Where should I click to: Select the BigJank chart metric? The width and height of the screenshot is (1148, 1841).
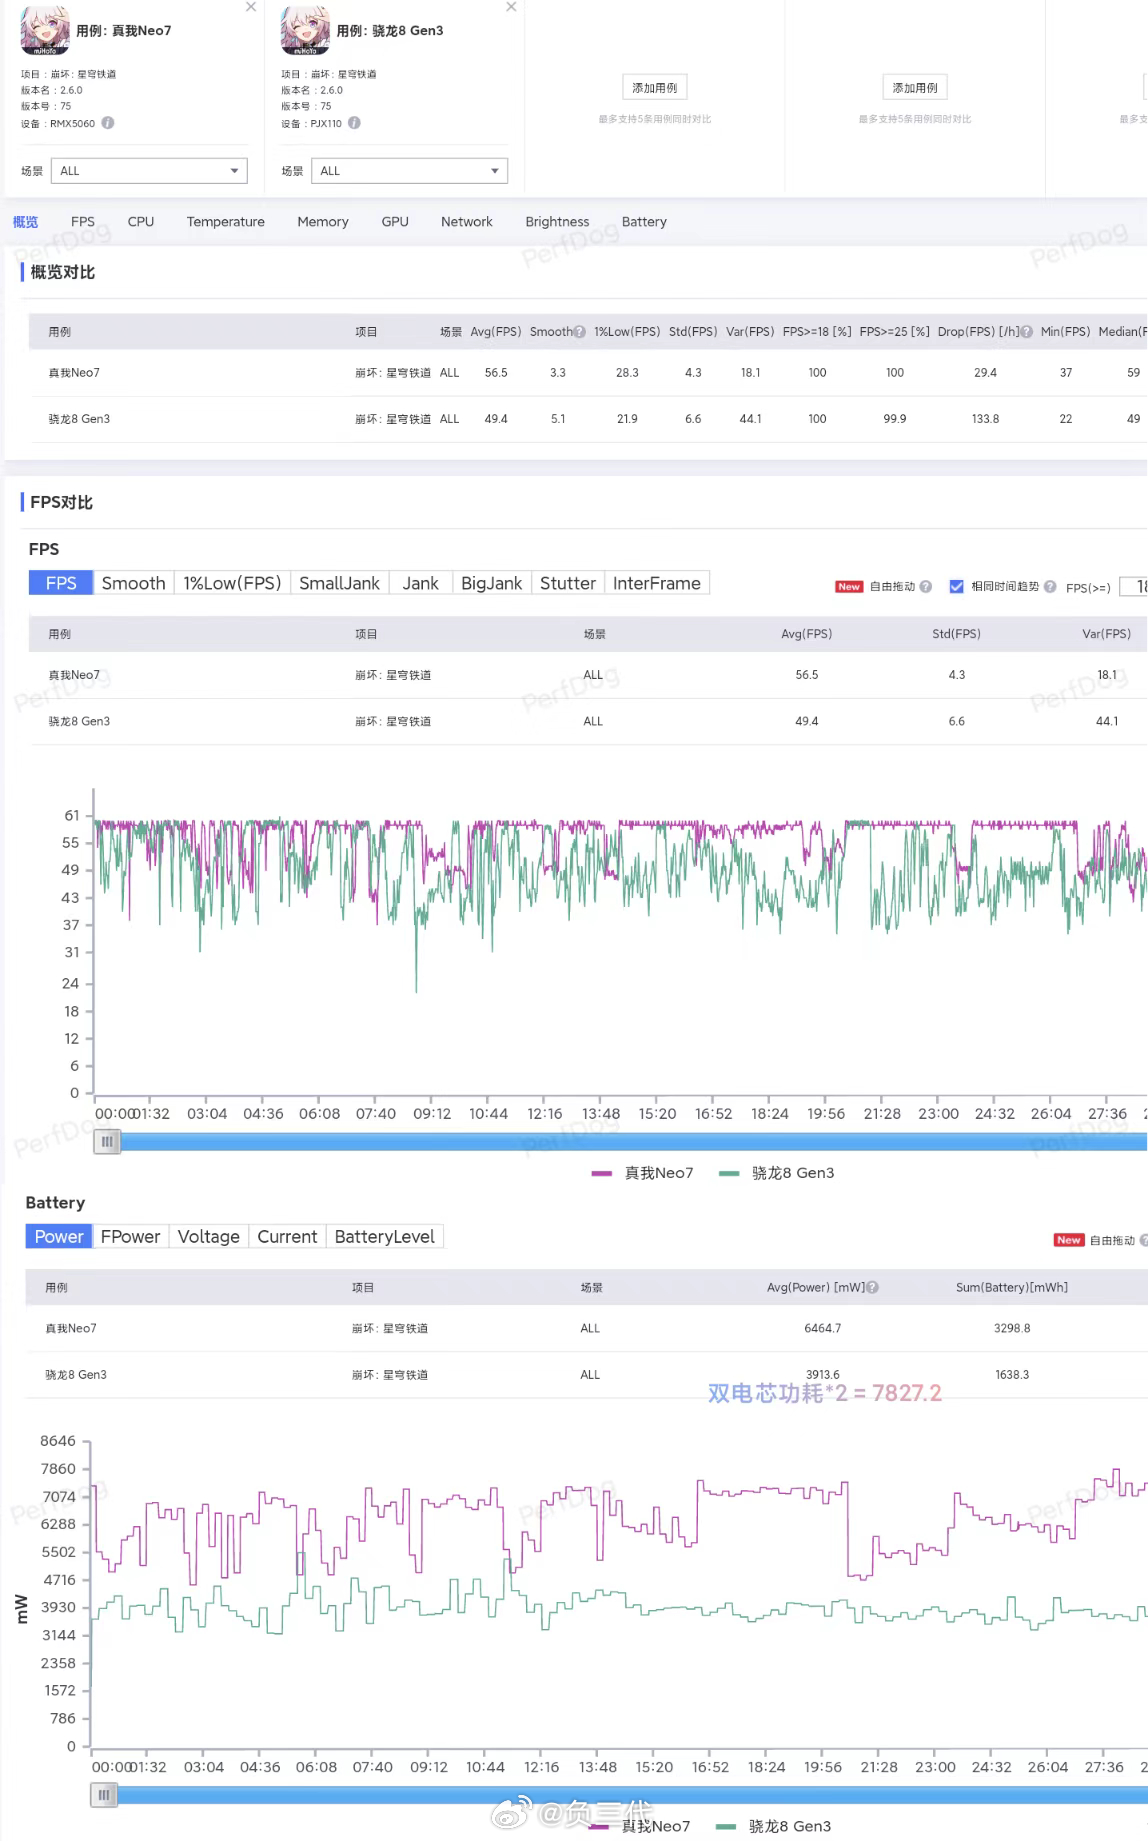tap(491, 583)
